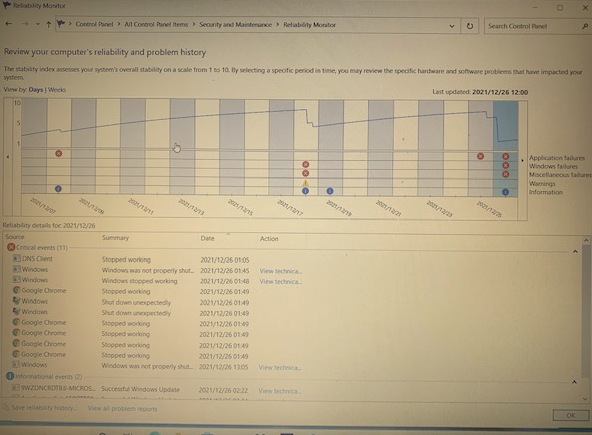Move the chart to earlier dates with left arrow
Screen dimensions: 592x435
click(x=8, y=157)
